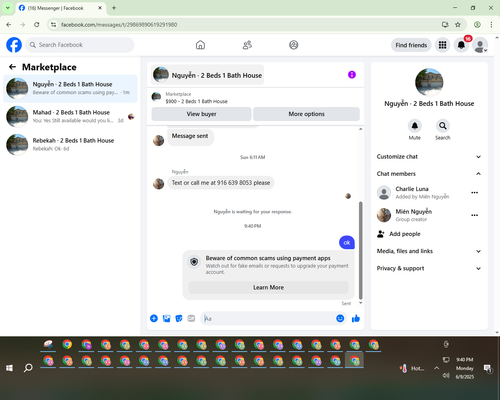Open the Mahad 2 Beds 1 Bath House conversation
Image resolution: width=500 pixels, height=400 pixels.
70,116
